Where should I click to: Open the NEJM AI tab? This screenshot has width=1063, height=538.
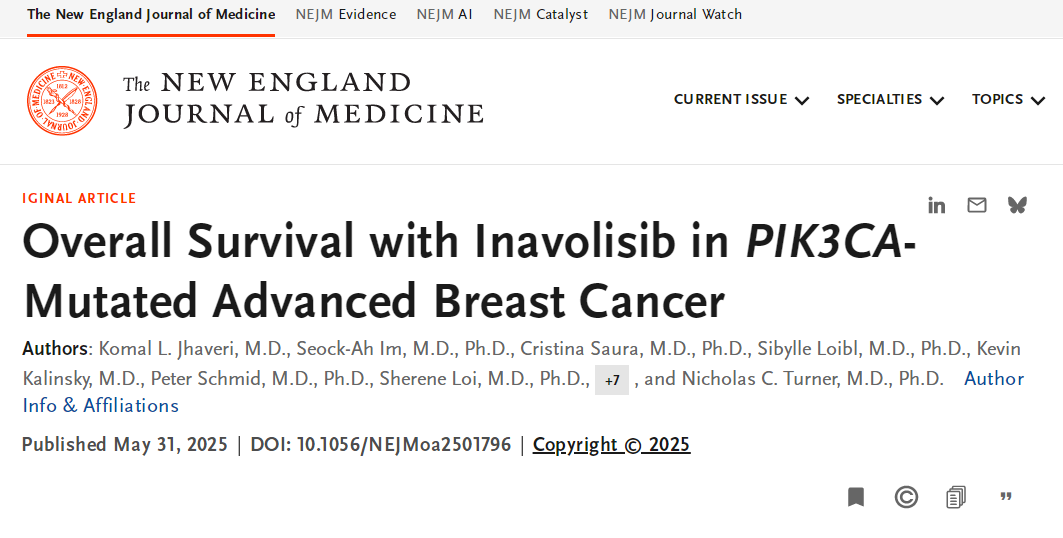[445, 14]
